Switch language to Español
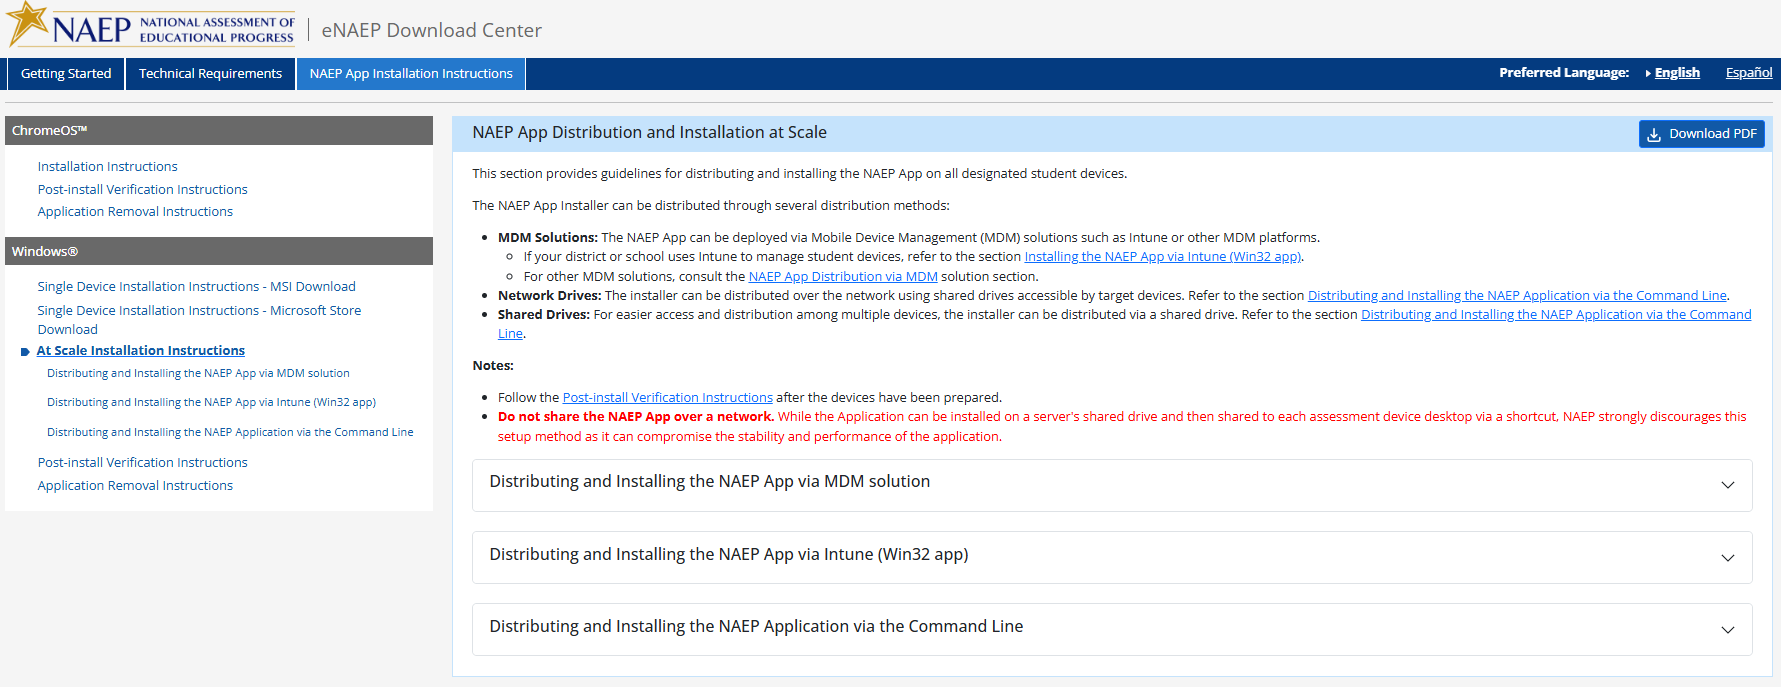 click(1748, 73)
